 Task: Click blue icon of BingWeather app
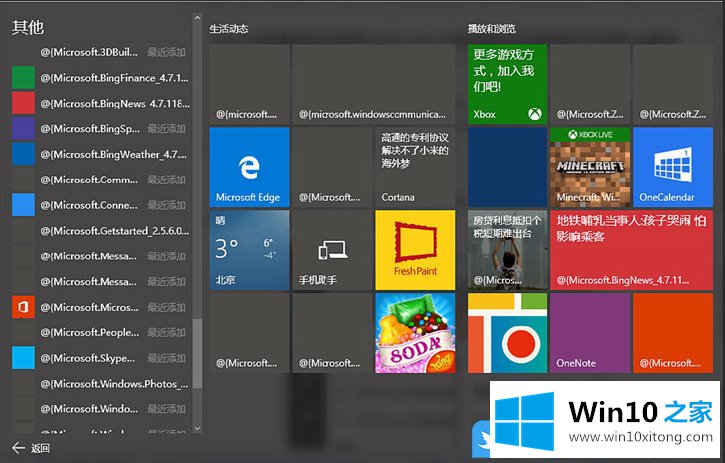click(23, 154)
